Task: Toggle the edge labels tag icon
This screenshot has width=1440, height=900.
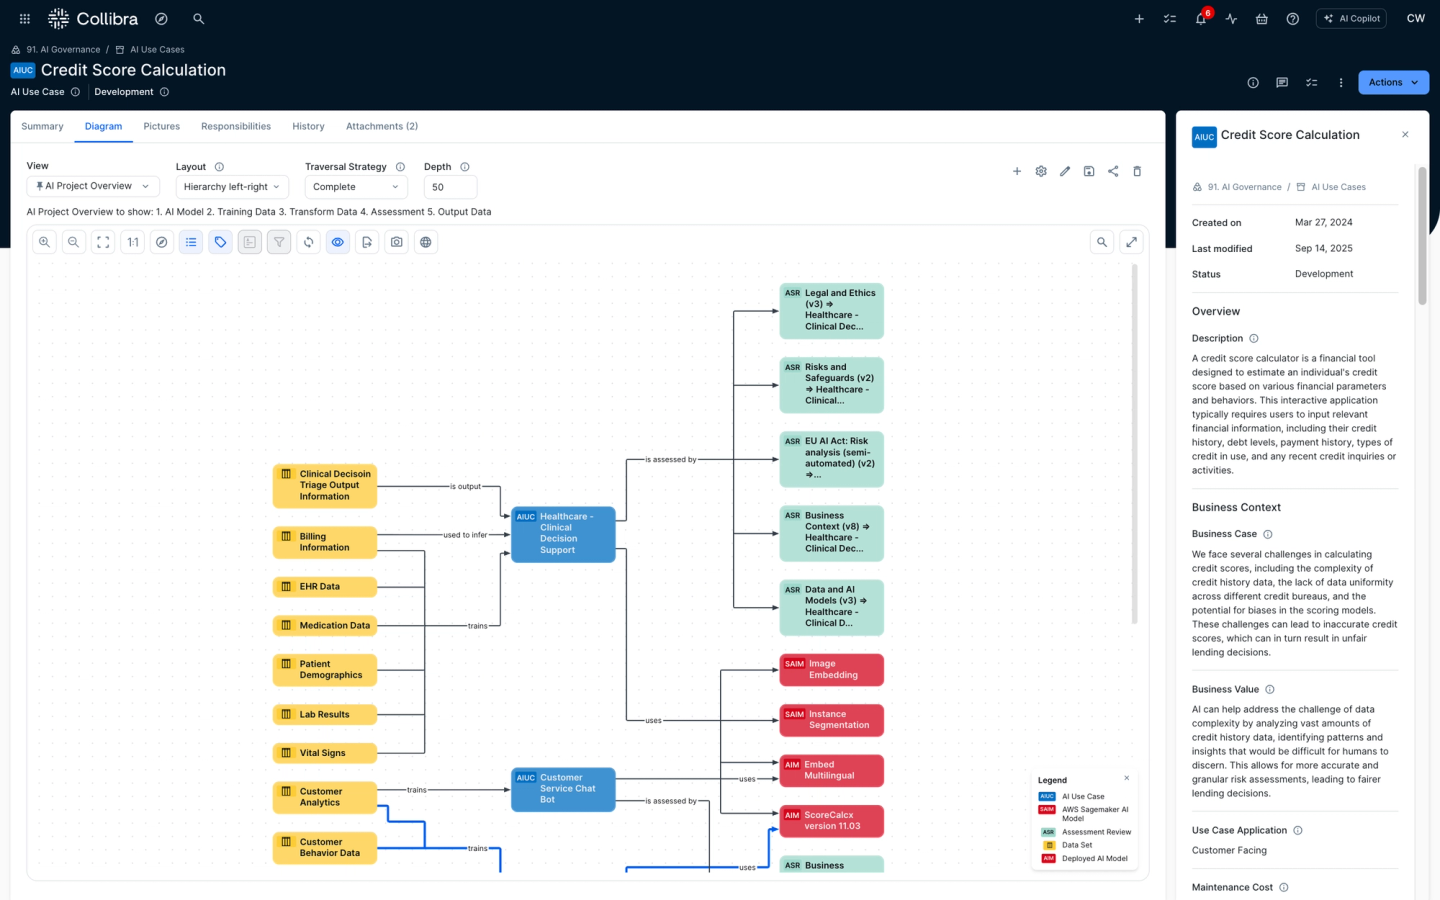Action: click(220, 241)
